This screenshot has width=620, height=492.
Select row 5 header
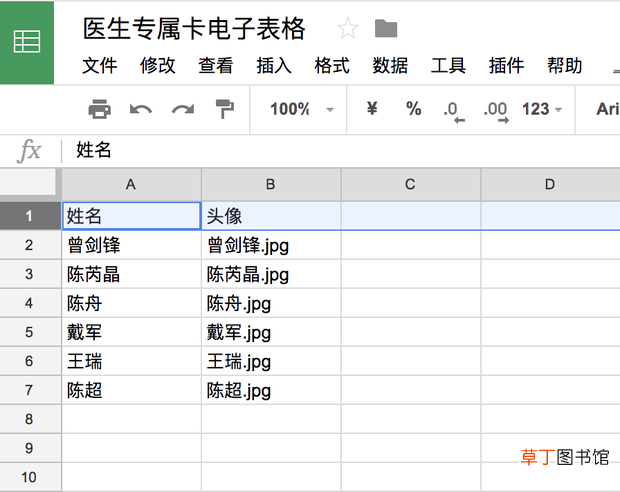pos(30,332)
